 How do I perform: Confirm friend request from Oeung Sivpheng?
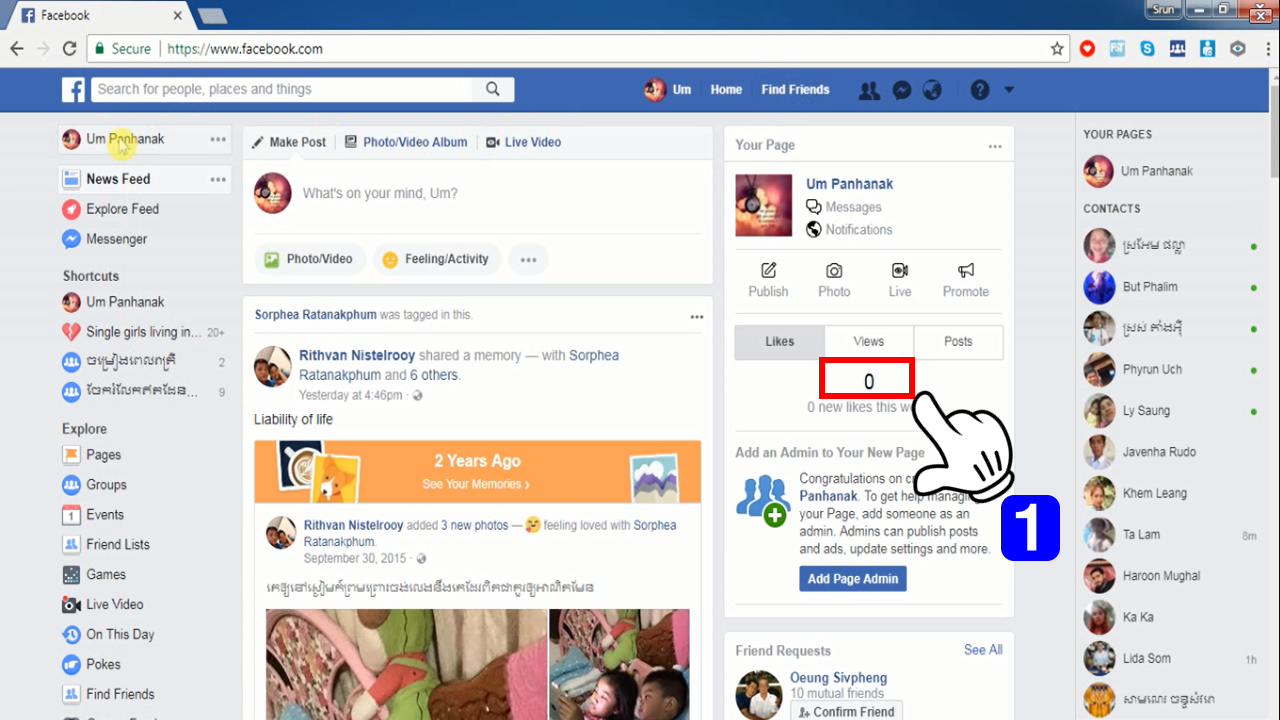click(846, 712)
